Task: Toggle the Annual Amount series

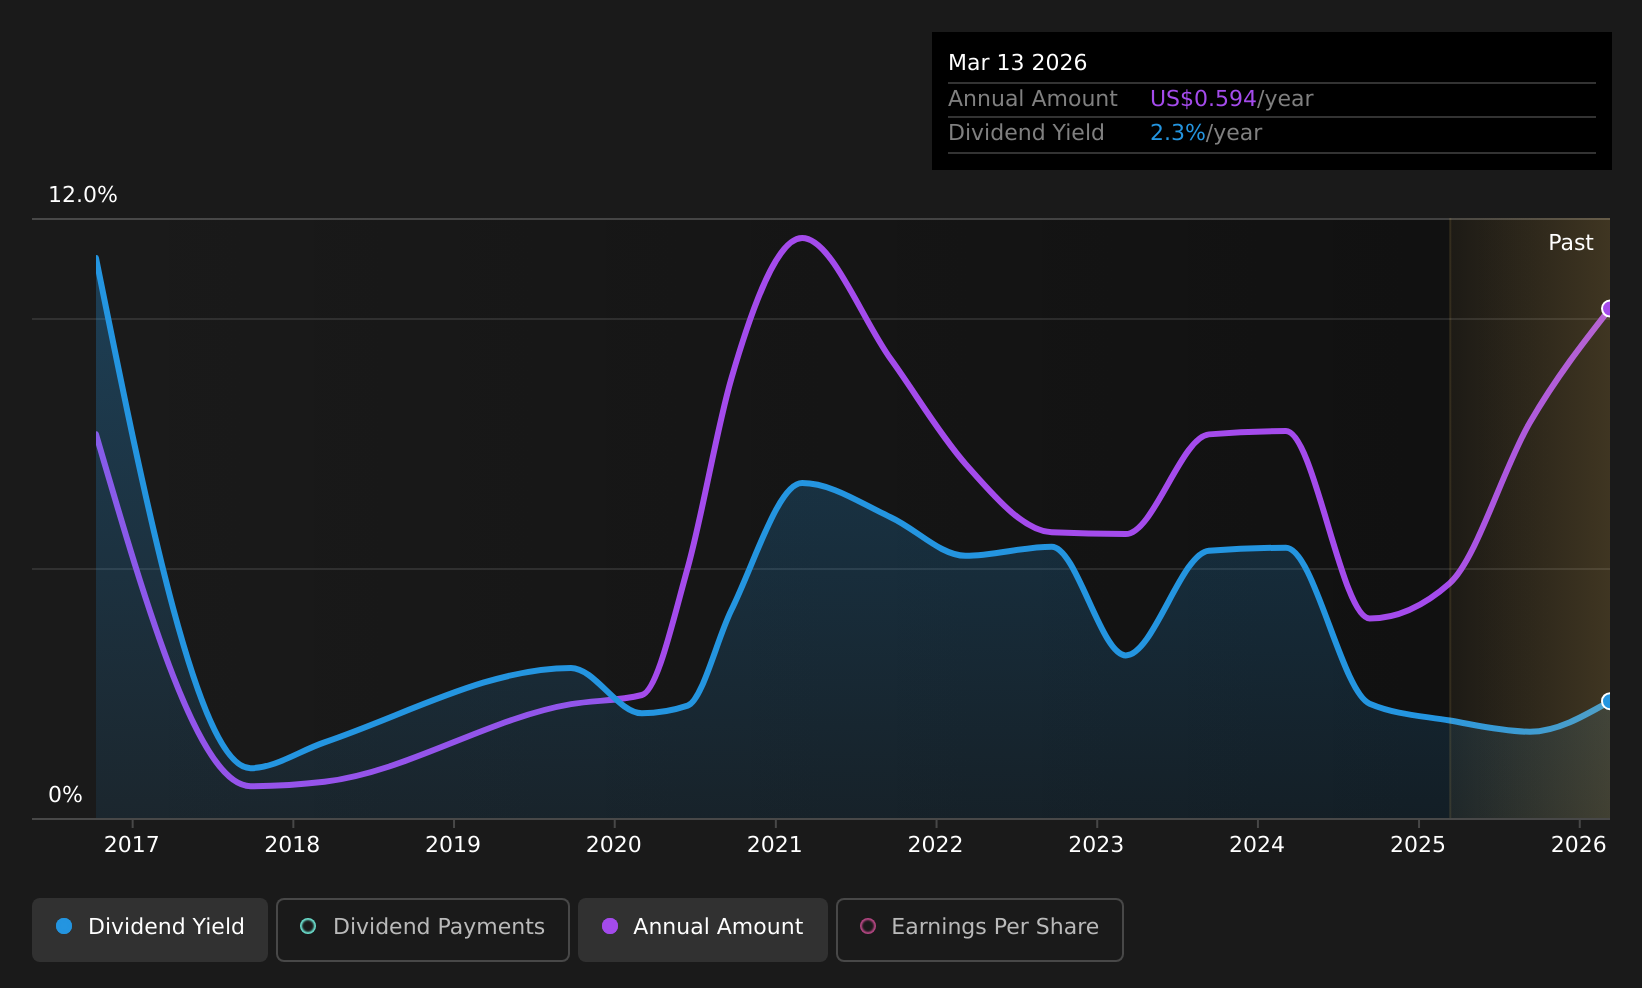Action: coord(703,929)
